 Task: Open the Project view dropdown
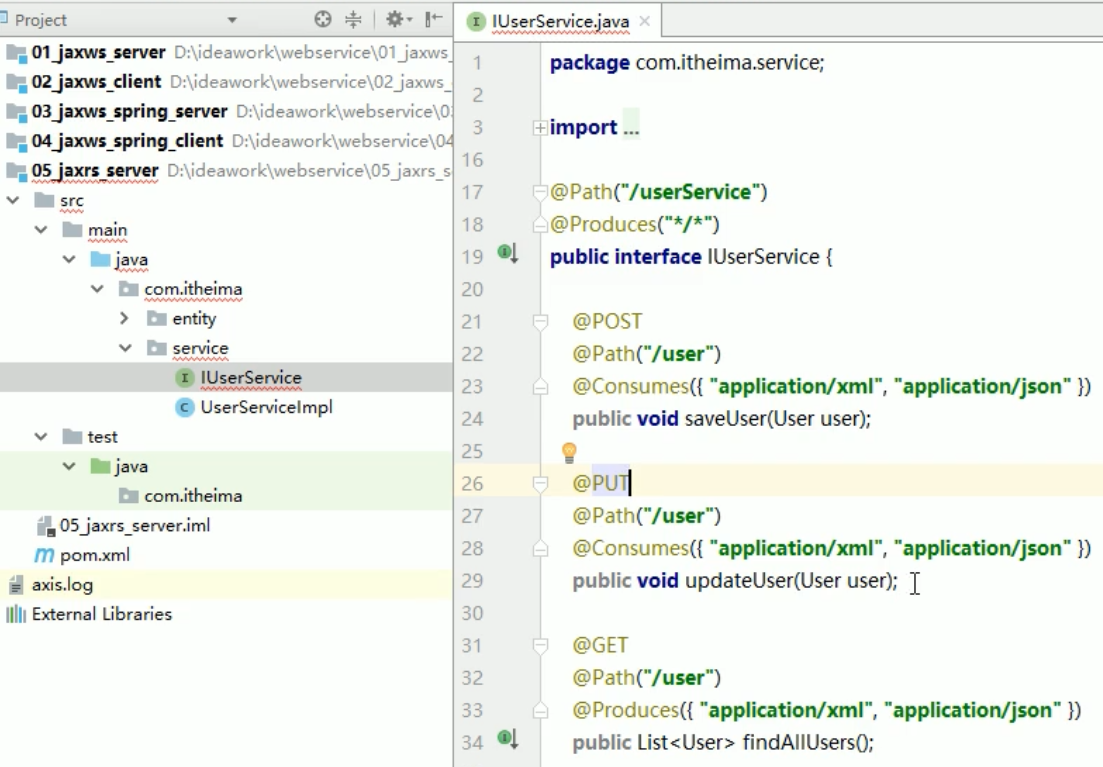(232, 20)
